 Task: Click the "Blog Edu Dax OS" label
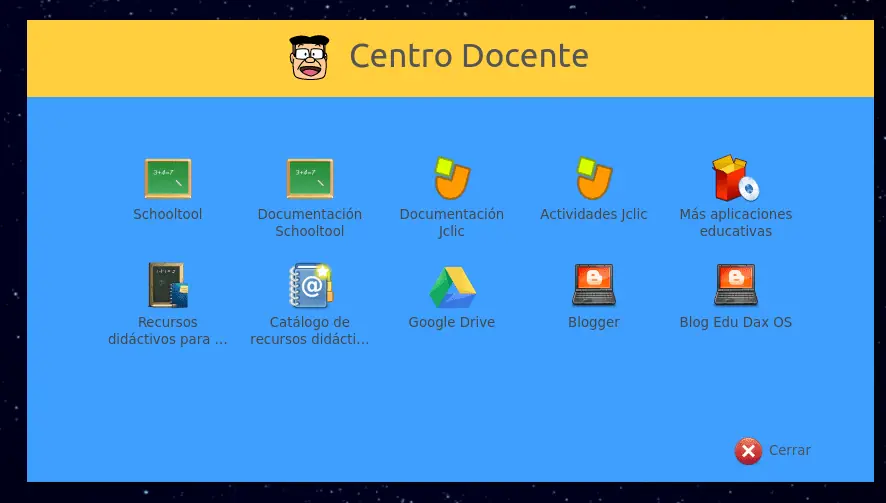(736, 322)
